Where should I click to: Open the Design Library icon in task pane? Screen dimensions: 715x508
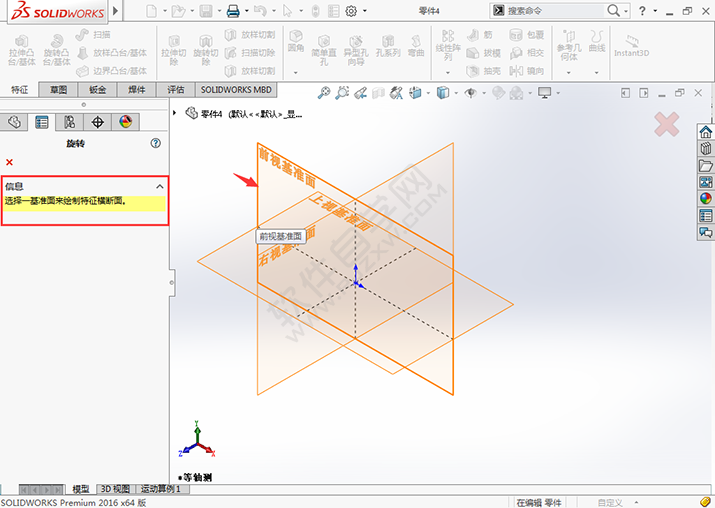(705, 149)
